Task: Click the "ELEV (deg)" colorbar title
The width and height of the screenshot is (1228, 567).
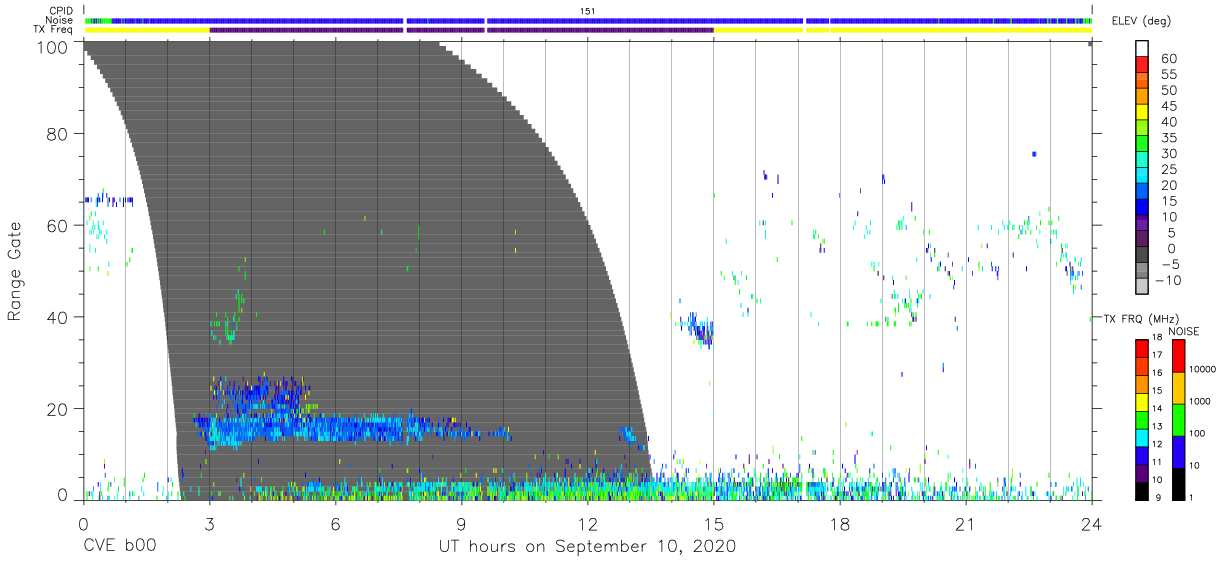Action: click(x=1140, y=20)
